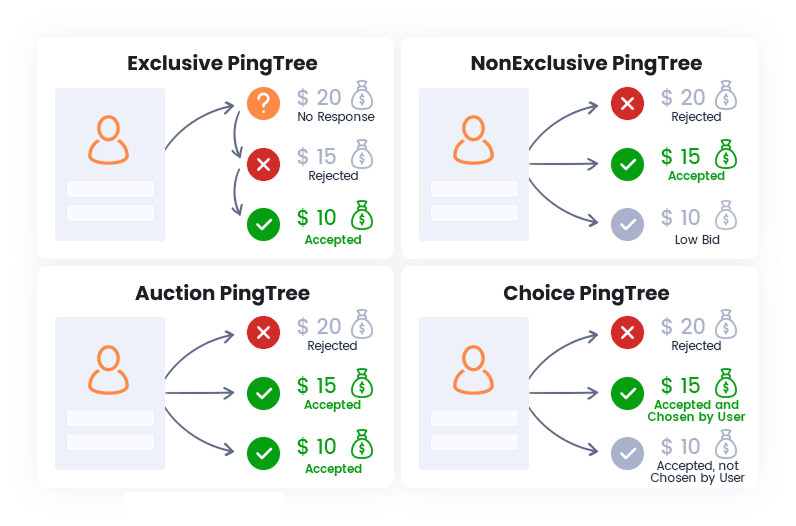This screenshot has height=526, width=796.
Task: Click the 'Low Bid' label
Action: click(x=696, y=240)
